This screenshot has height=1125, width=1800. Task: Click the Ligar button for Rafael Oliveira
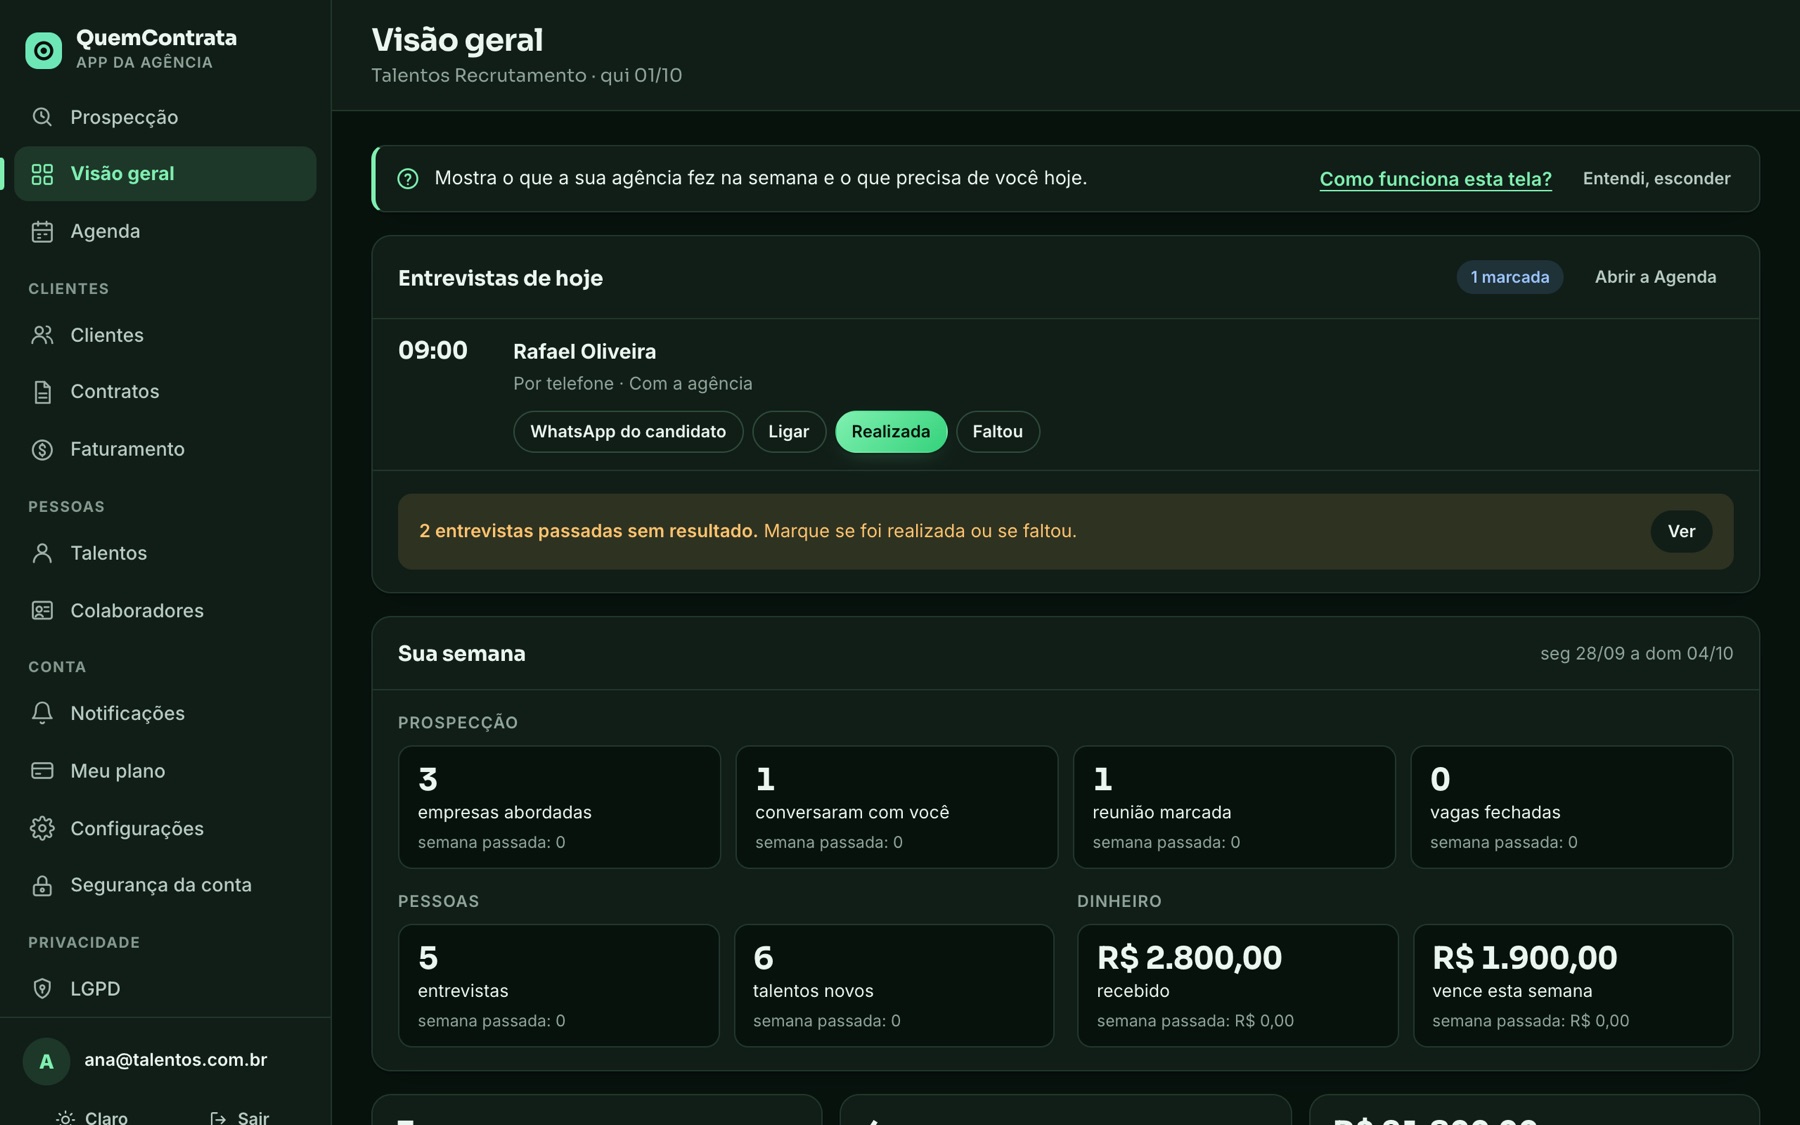click(x=789, y=432)
